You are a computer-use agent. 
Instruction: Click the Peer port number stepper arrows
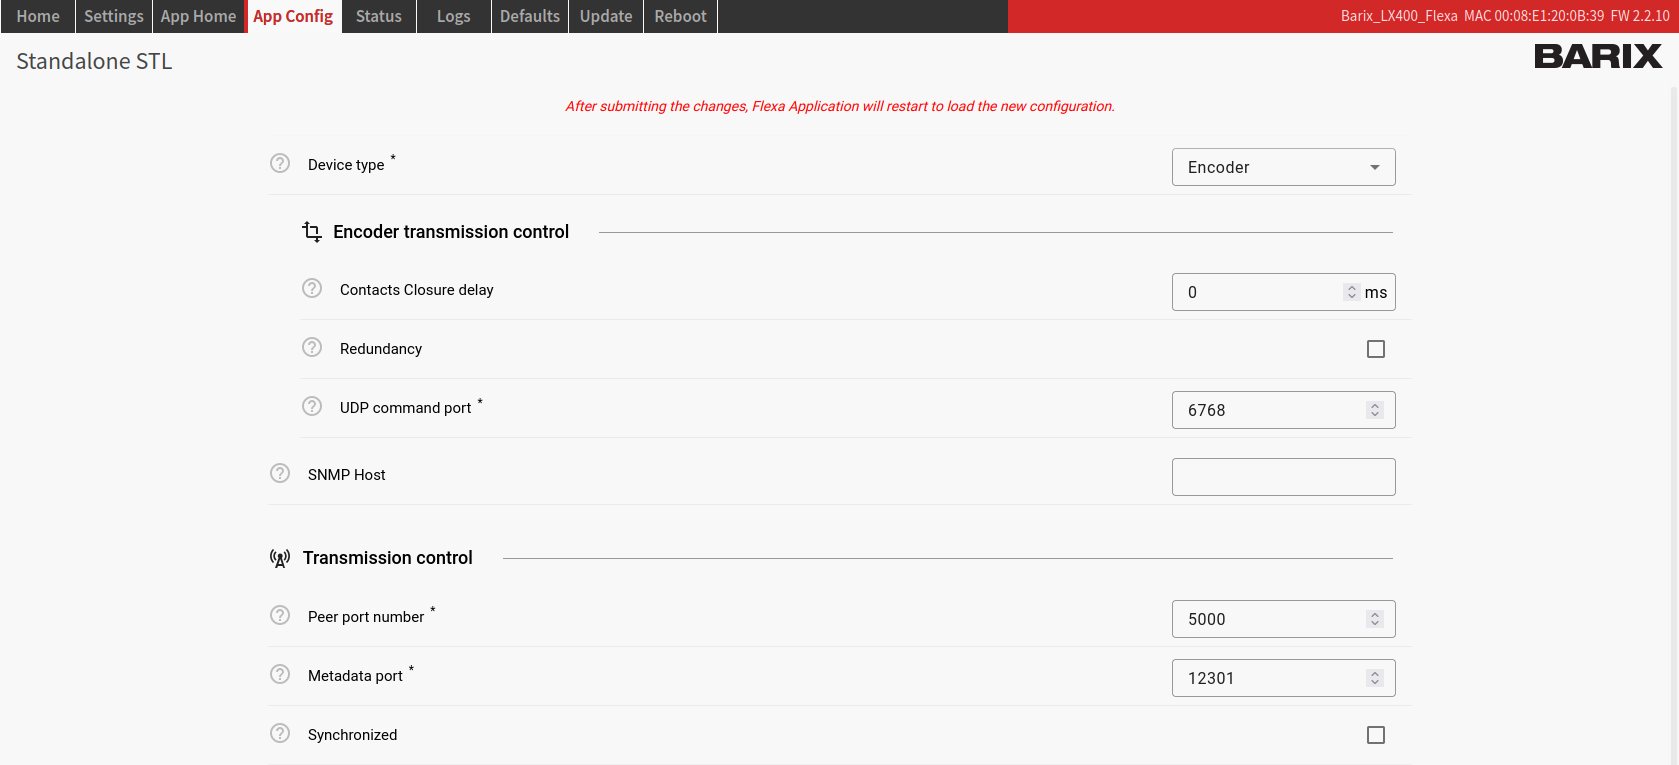pyautogui.click(x=1375, y=619)
